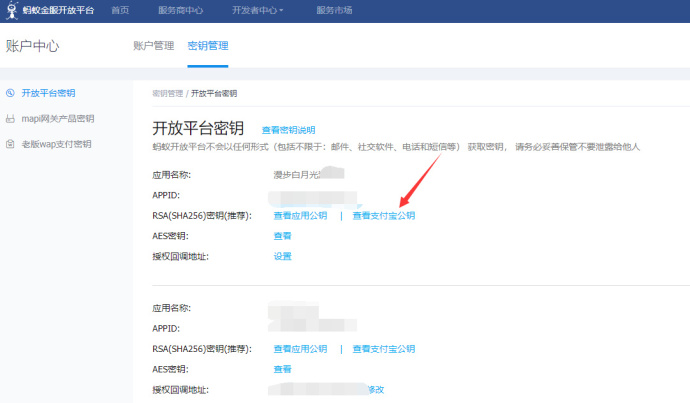The image size is (690, 403).
Task: Click 修改 for second 授权回调地址
Action: pyautogui.click(x=376, y=389)
